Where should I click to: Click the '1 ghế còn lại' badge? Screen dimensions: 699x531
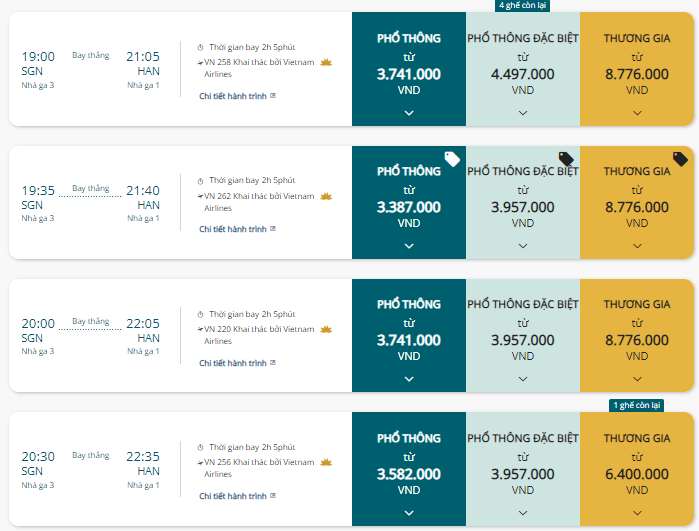(x=637, y=405)
